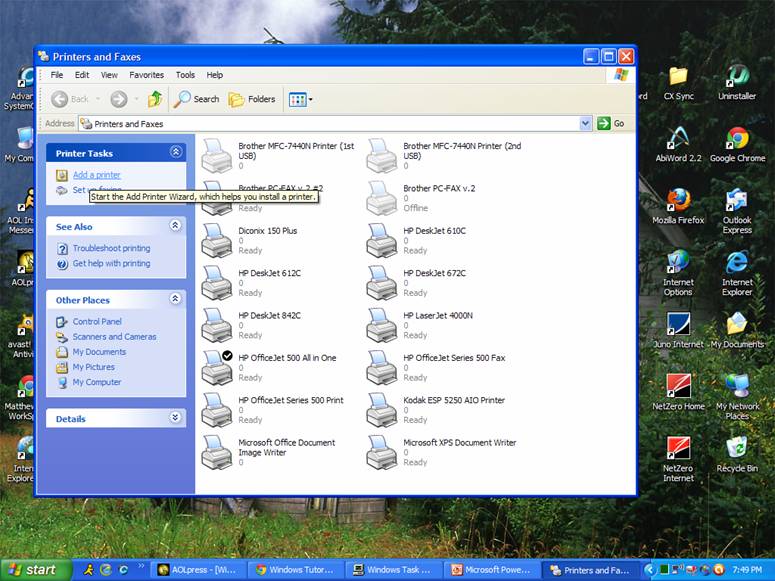
Task: Select Kodak ESP 5250 AIO Printer icon
Action: click(x=382, y=410)
